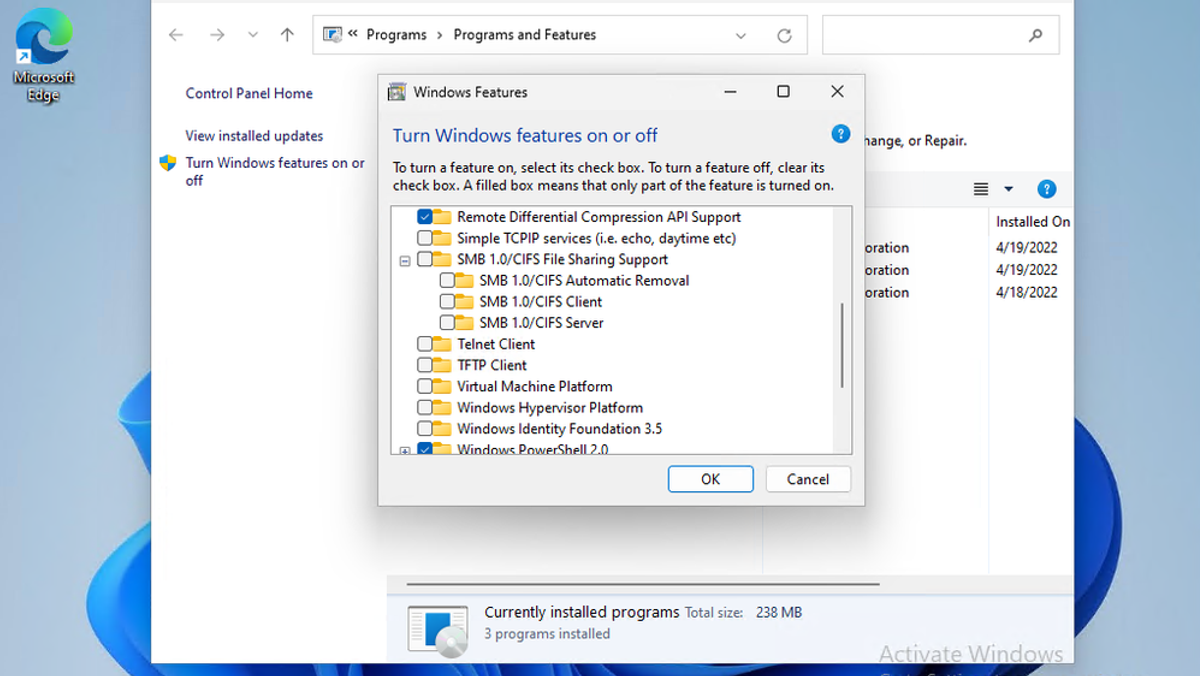Click the installed programs disc icon
Viewport: 1200px width, 676px height.
438,630
